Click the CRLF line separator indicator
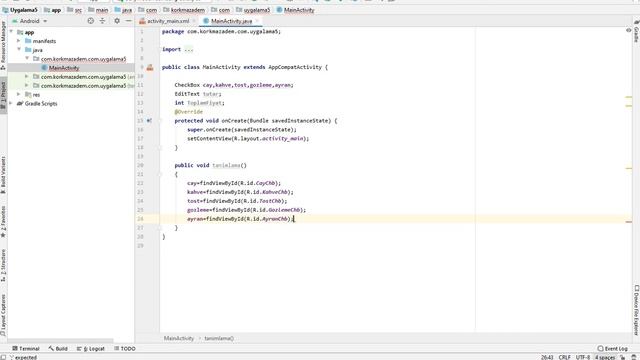This screenshot has height=360, width=640. [564, 357]
